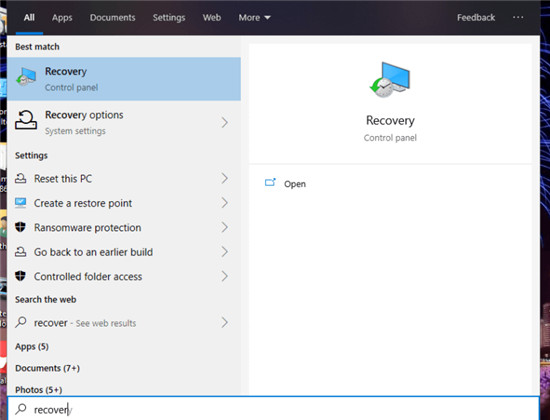Click the Reset this PC icon
550x420 pixels.
click(20, 178)
